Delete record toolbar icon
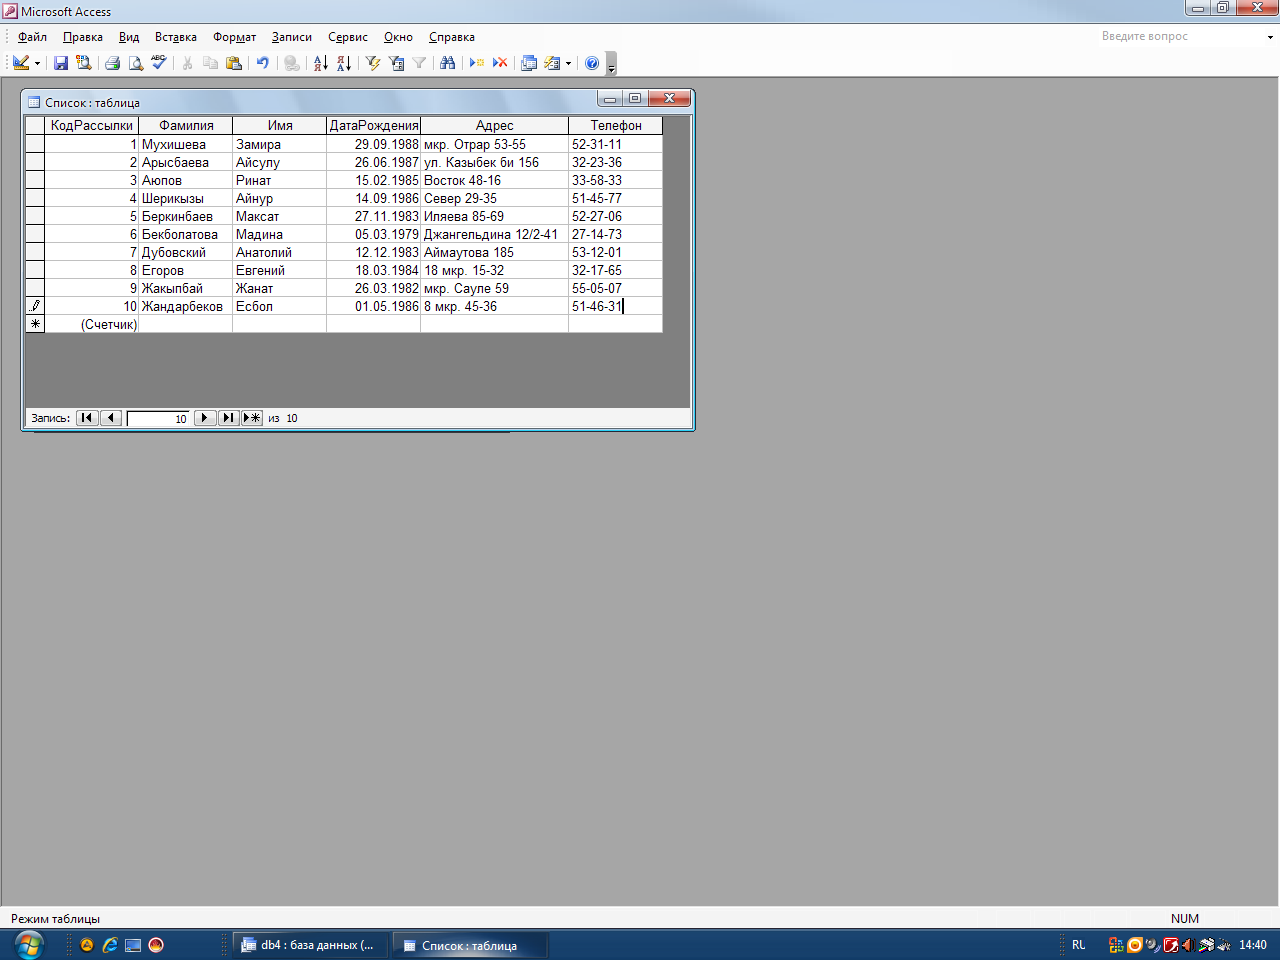1280x960 pixels. pyautogui.click(x=500, y=63)
